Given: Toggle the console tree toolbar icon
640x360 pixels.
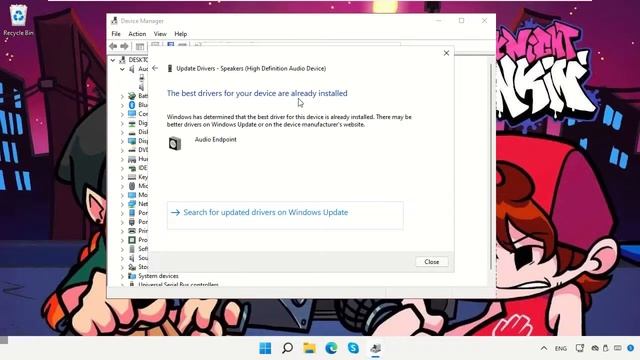Looking at the screenshot, I should tap(140, 47).
